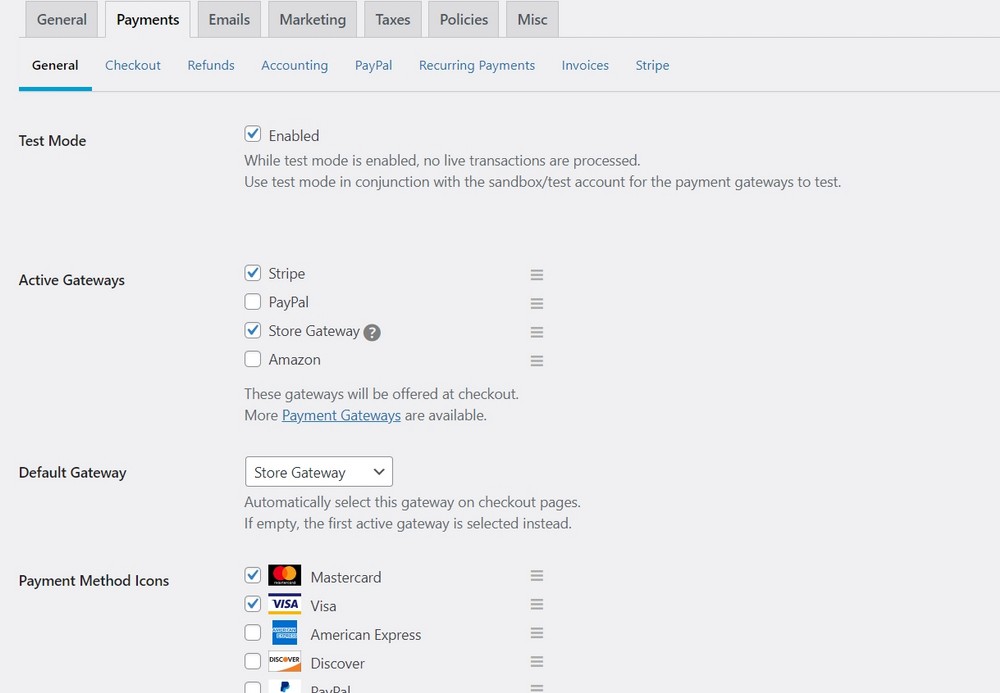1000x693 pixels.
Task: Click the 'Test Mode' setting label
Action: pos(52,140)
